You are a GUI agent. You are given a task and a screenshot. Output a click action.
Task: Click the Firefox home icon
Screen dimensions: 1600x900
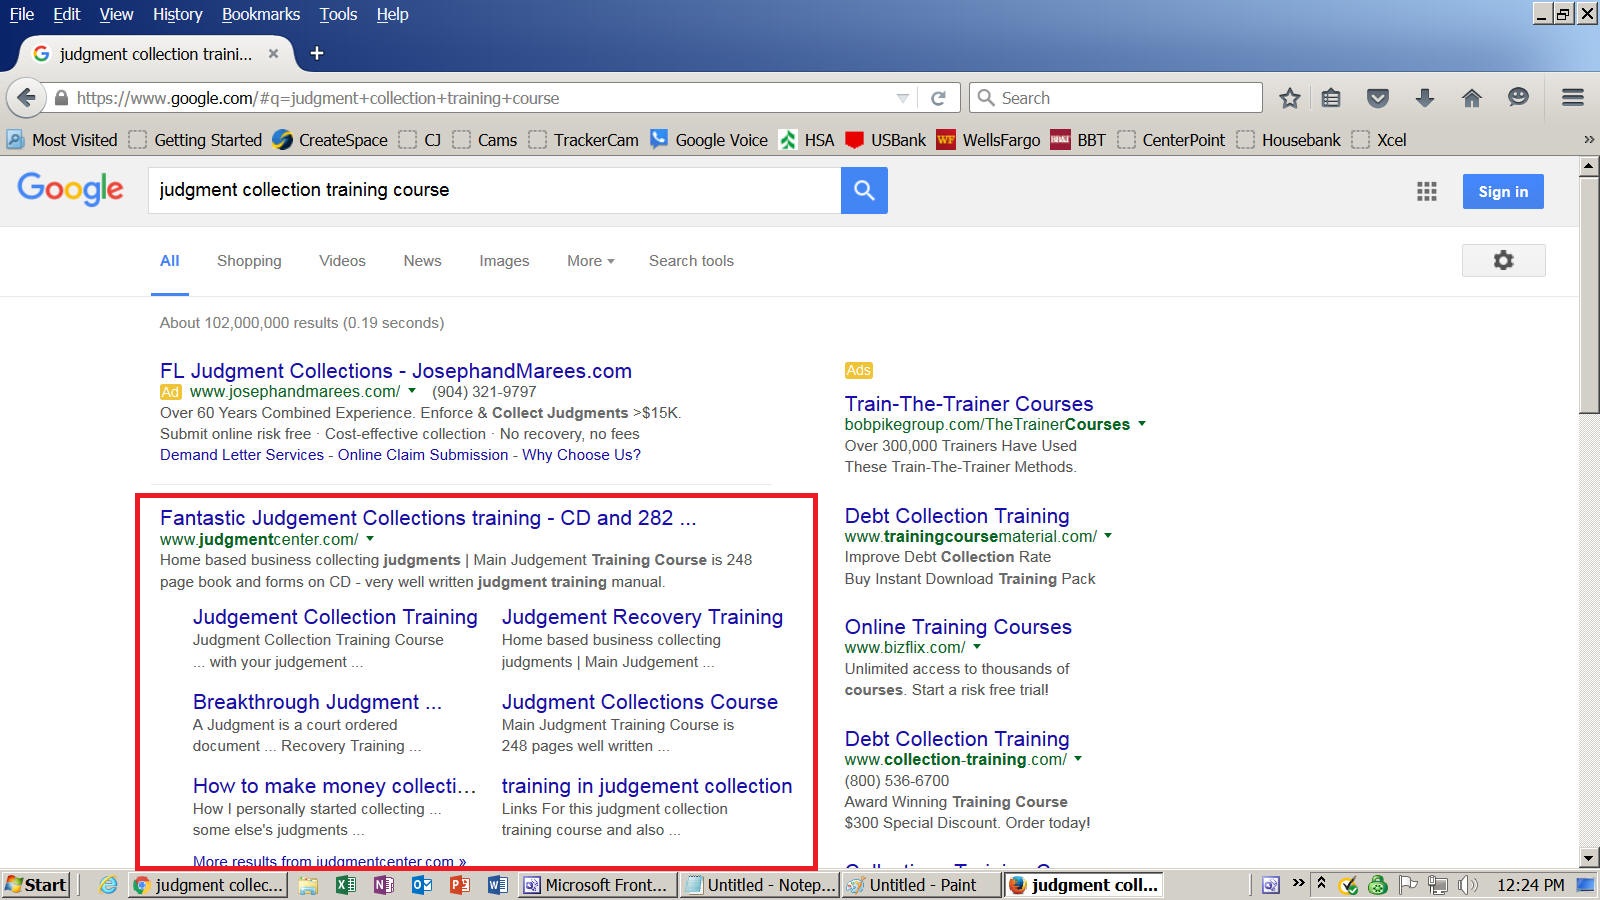coord(1471,98)
